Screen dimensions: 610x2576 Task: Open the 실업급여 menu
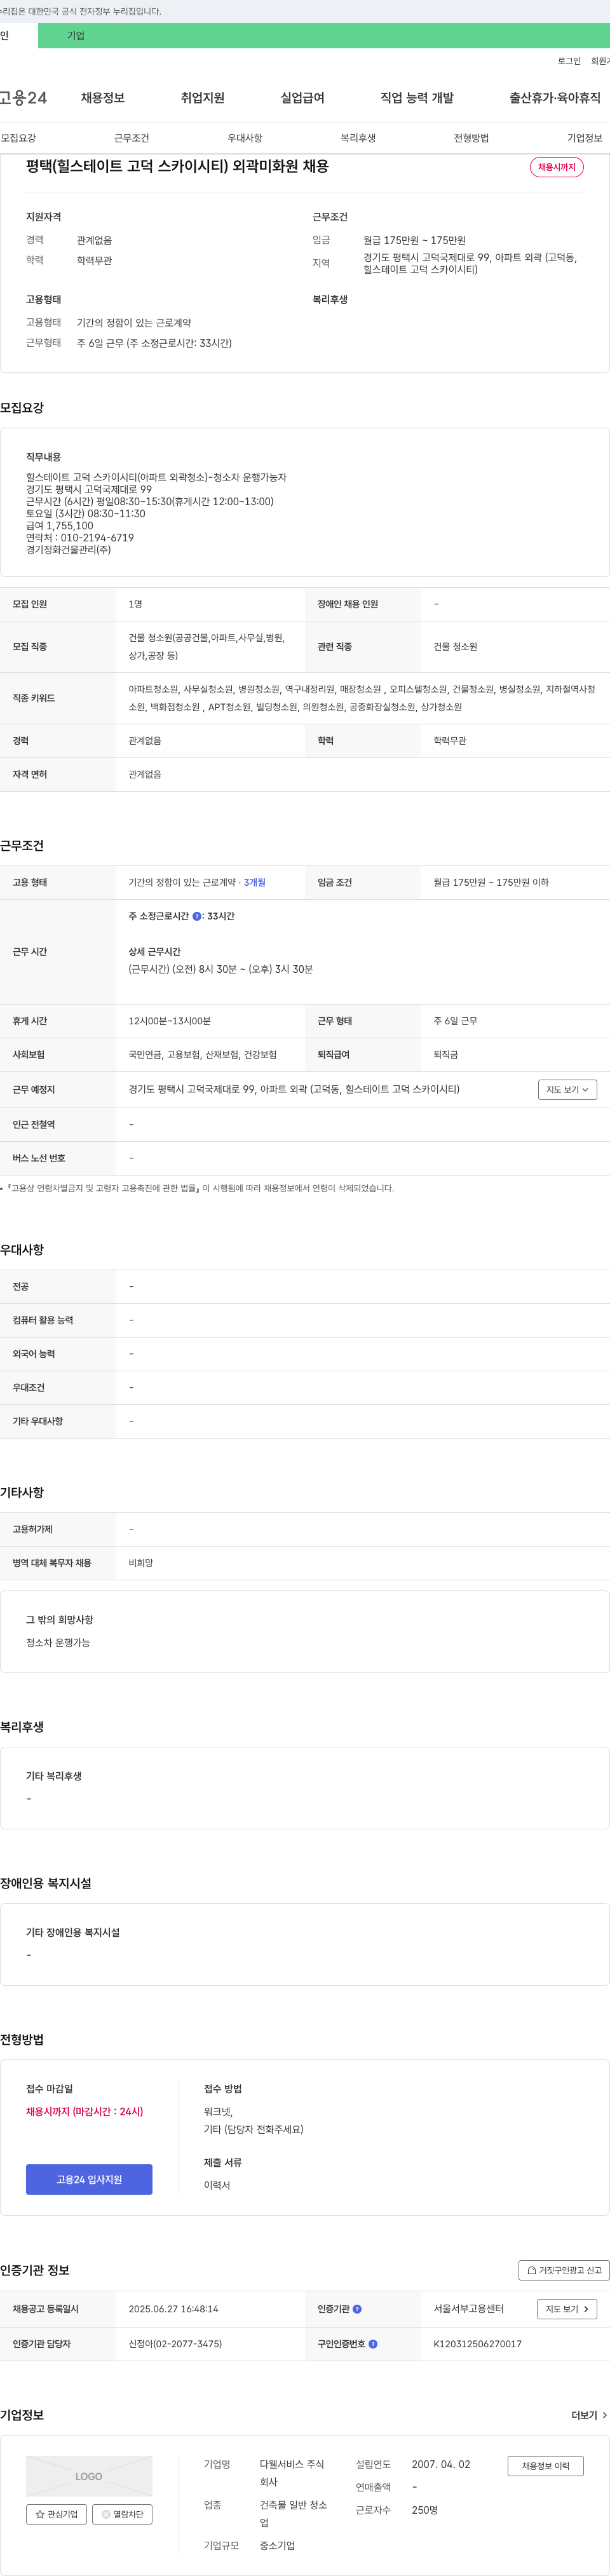click(303, 98)
